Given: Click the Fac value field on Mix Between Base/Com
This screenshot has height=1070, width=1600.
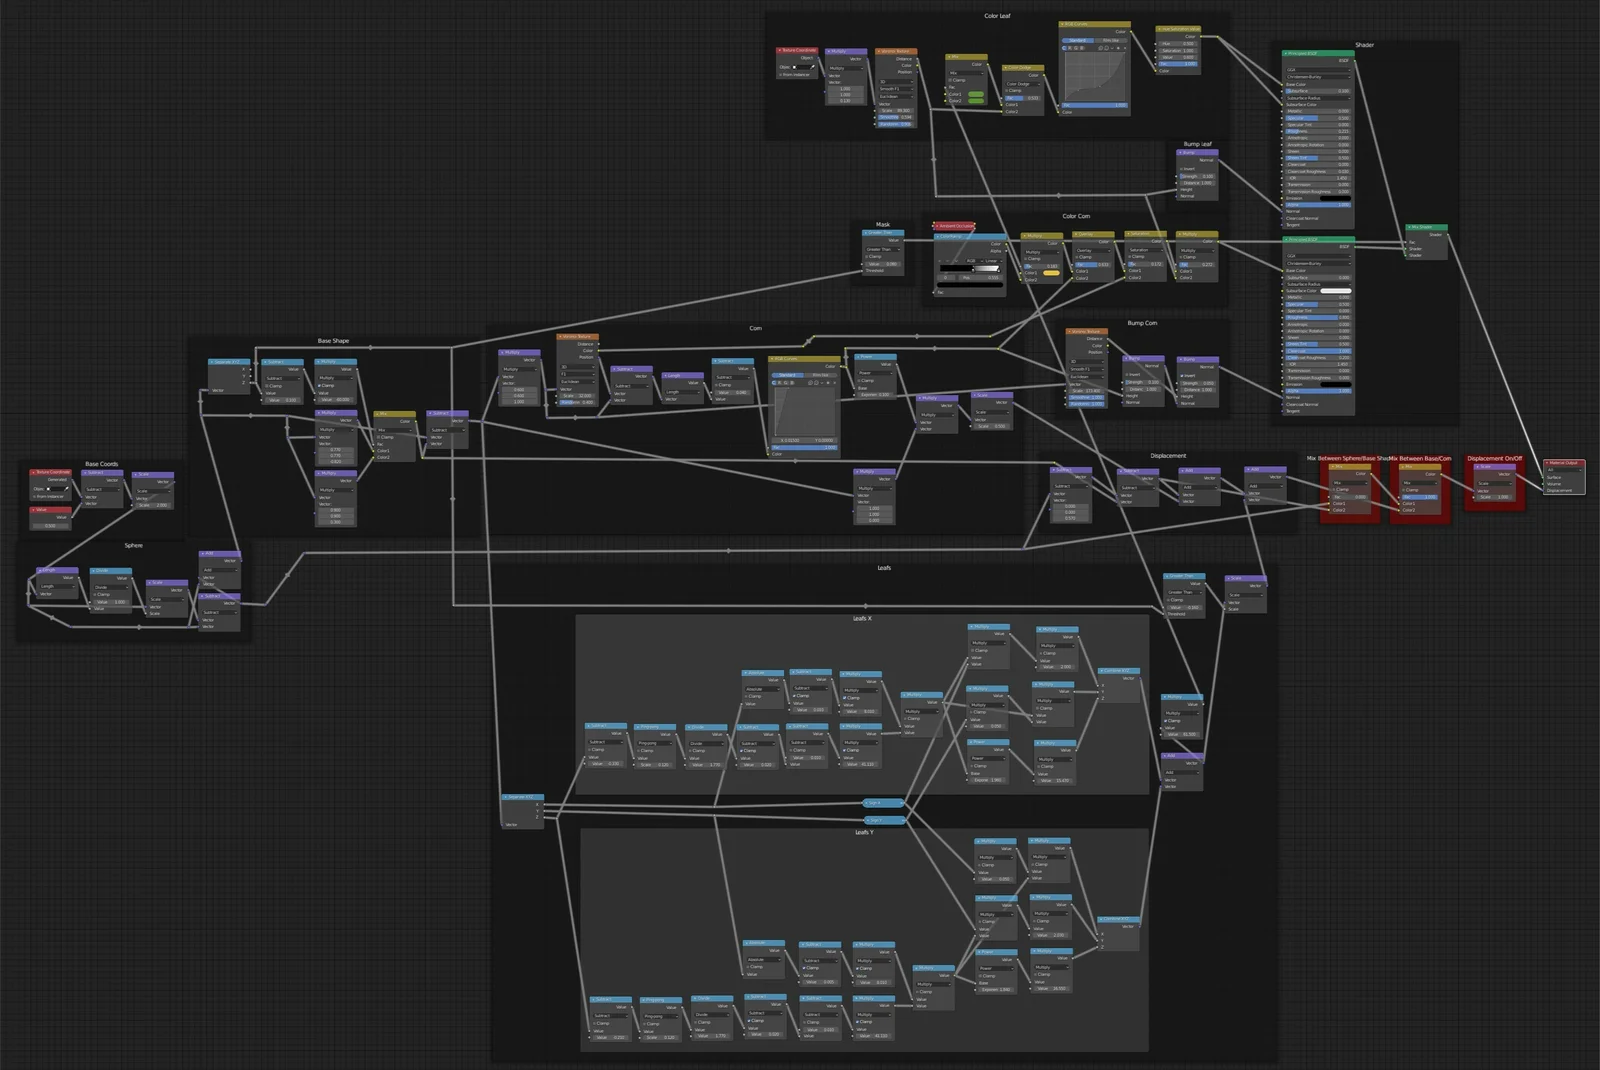Looking at the screenshot, I should point(1419,497).
